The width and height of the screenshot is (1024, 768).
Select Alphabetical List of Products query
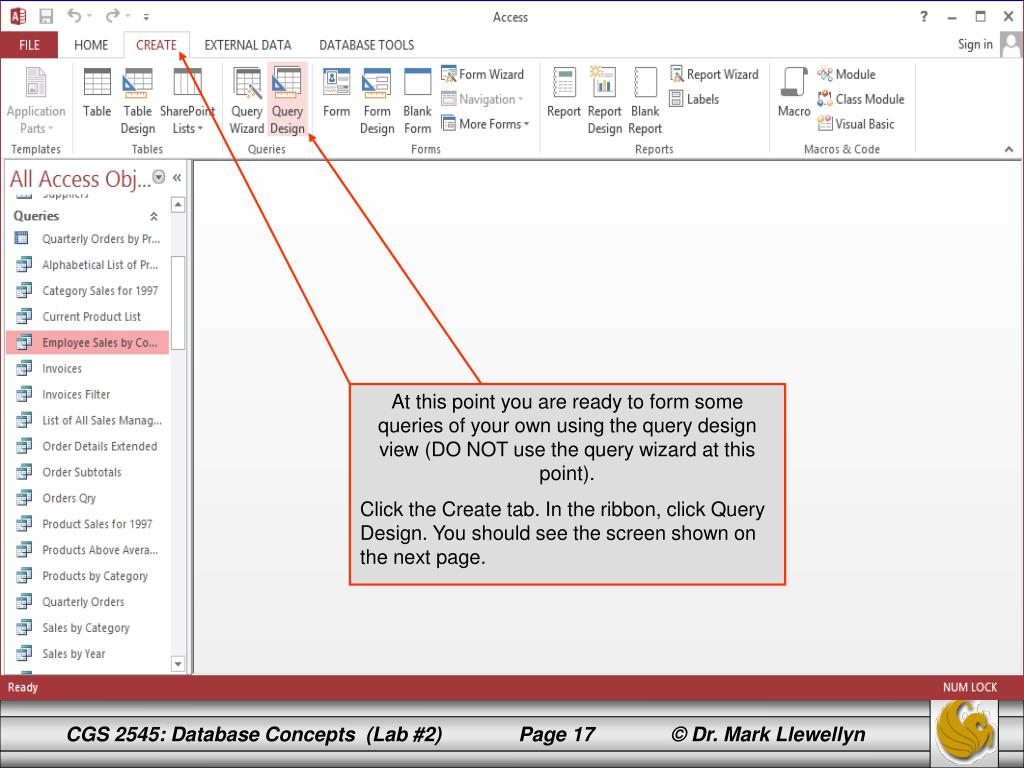(88, 264)
